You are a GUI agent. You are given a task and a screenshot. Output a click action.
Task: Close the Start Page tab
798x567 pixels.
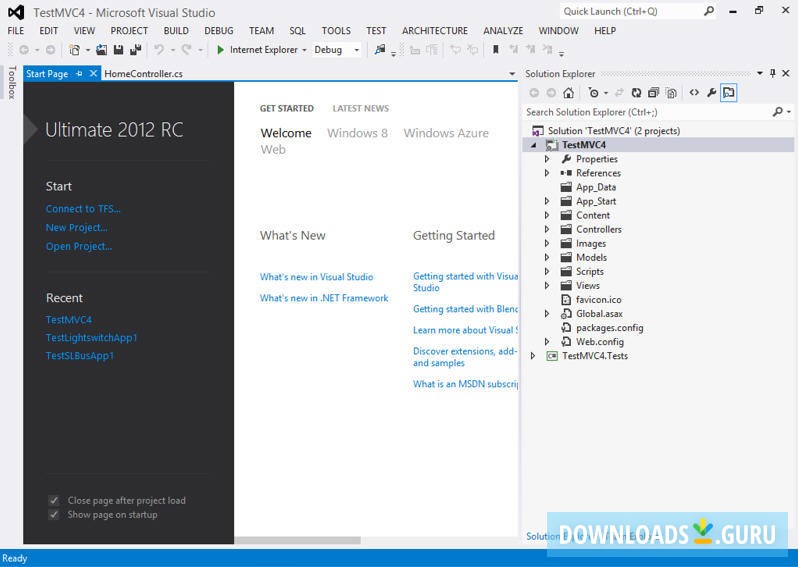click(93, 74)
